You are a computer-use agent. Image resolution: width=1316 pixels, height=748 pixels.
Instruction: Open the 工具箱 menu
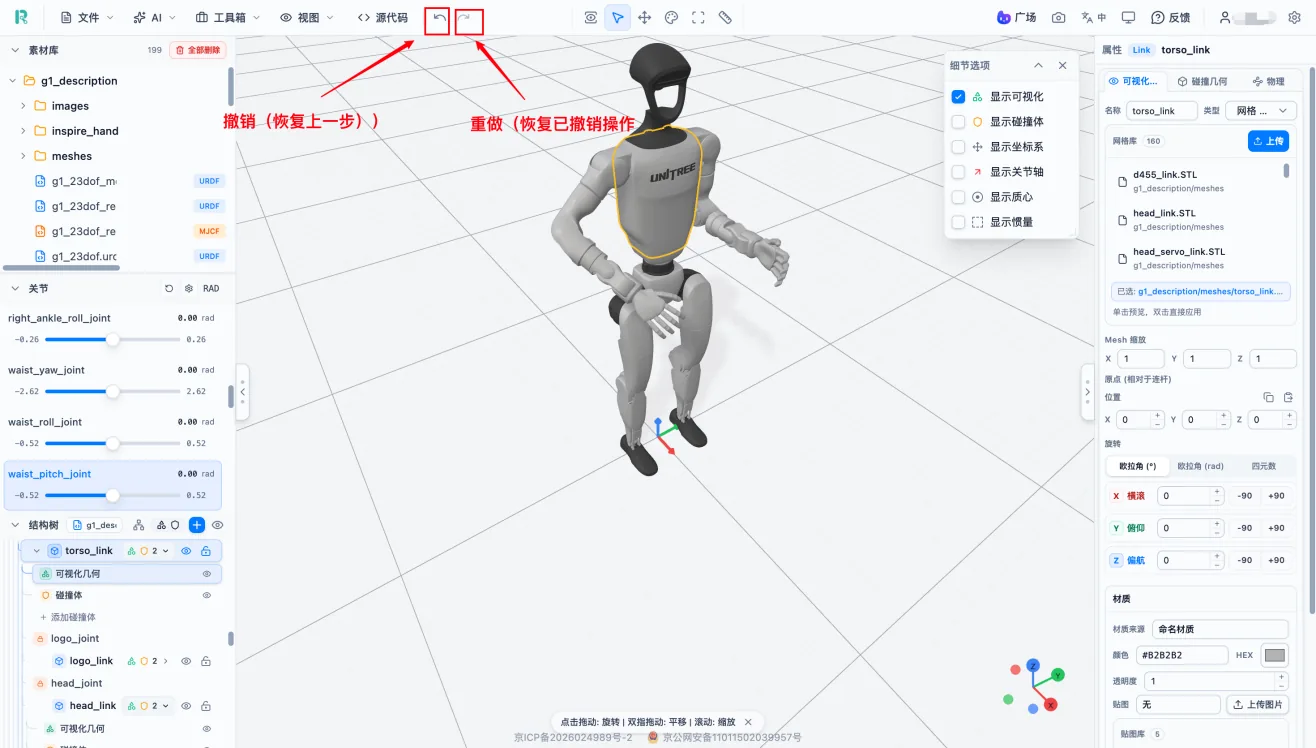click(x=227, y=18)
